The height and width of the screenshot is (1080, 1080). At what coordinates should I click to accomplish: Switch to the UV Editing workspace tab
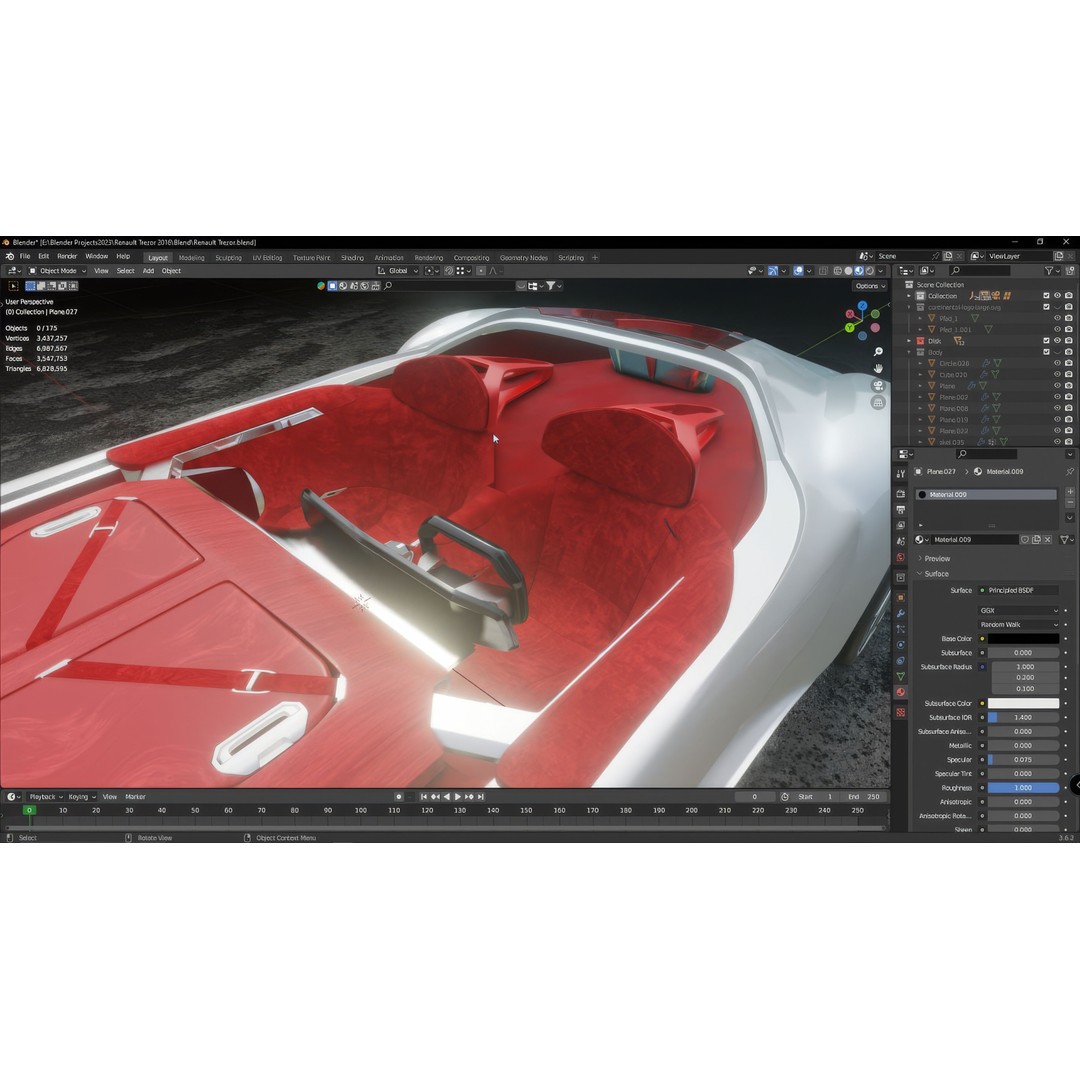pyautogui.click(x=267, y=258)
